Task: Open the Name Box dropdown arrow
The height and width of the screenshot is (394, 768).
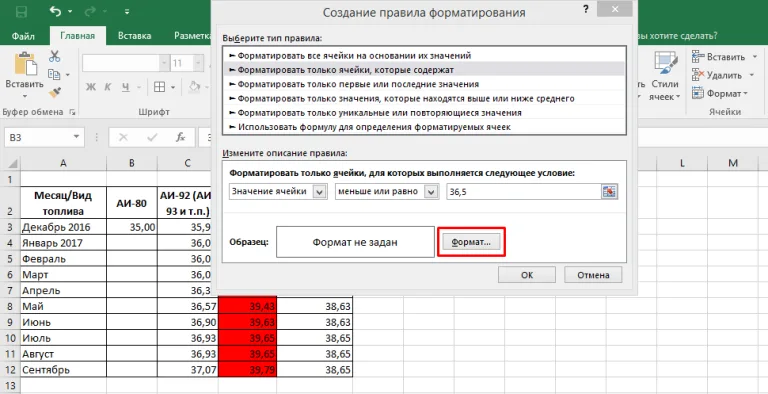Action: point(76,137)
